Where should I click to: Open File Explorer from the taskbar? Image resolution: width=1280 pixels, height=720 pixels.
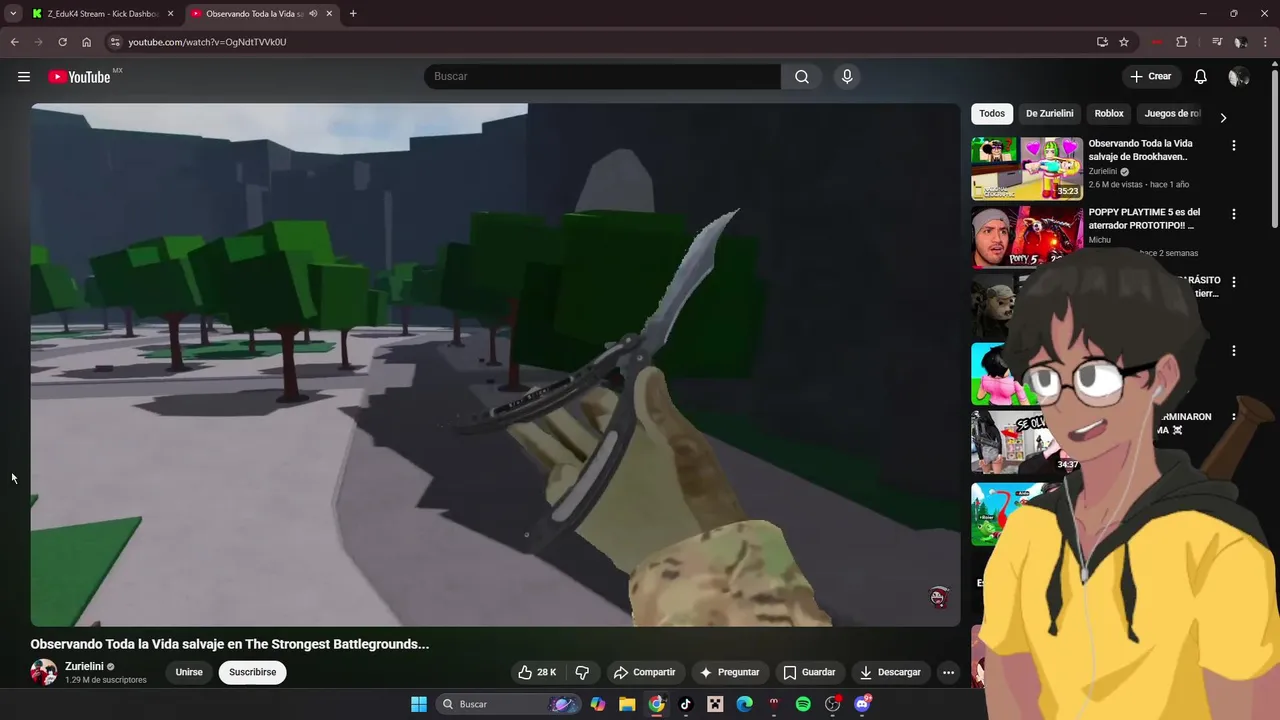click(627, 704)
